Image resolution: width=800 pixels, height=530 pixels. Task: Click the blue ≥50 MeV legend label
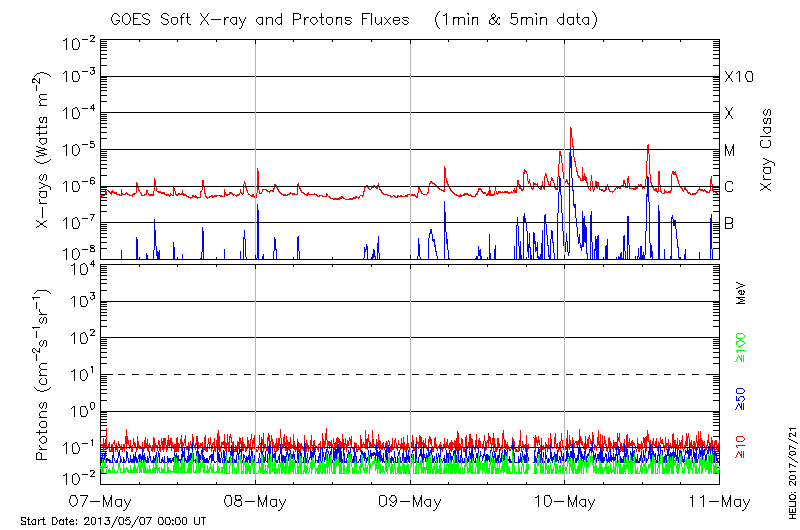point(741,397)
